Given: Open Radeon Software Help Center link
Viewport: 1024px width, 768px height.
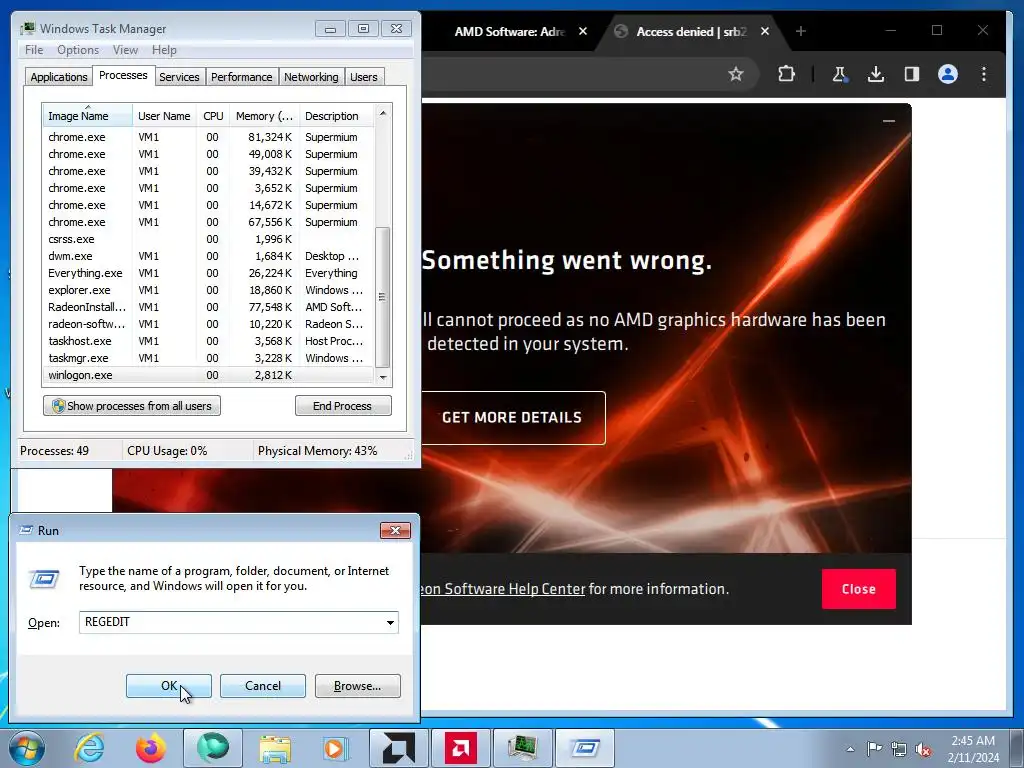Looking at the screenshot, I should (x=503, y=589).
